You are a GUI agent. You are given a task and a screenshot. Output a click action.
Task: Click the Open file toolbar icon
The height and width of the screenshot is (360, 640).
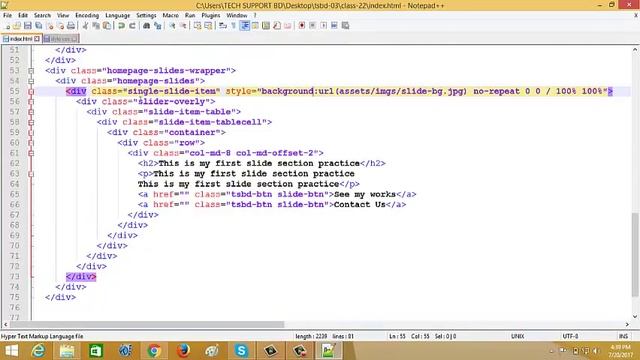[17, 26]
